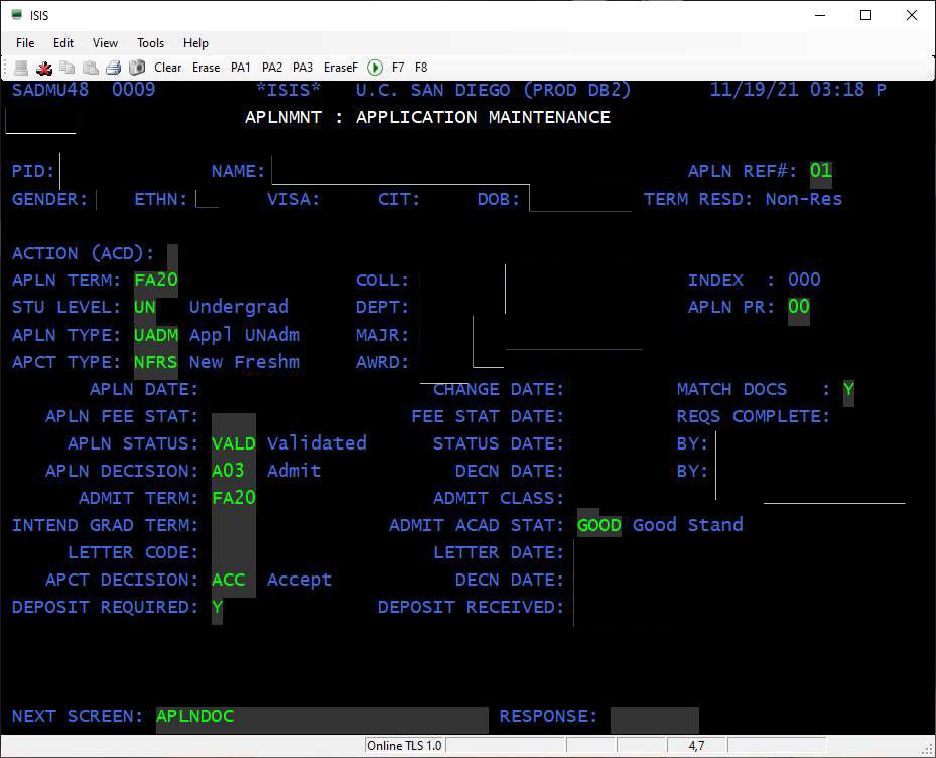Maximize the ISIS window
Viewport: 936px width, 758px height.
[x=866, y=16]
